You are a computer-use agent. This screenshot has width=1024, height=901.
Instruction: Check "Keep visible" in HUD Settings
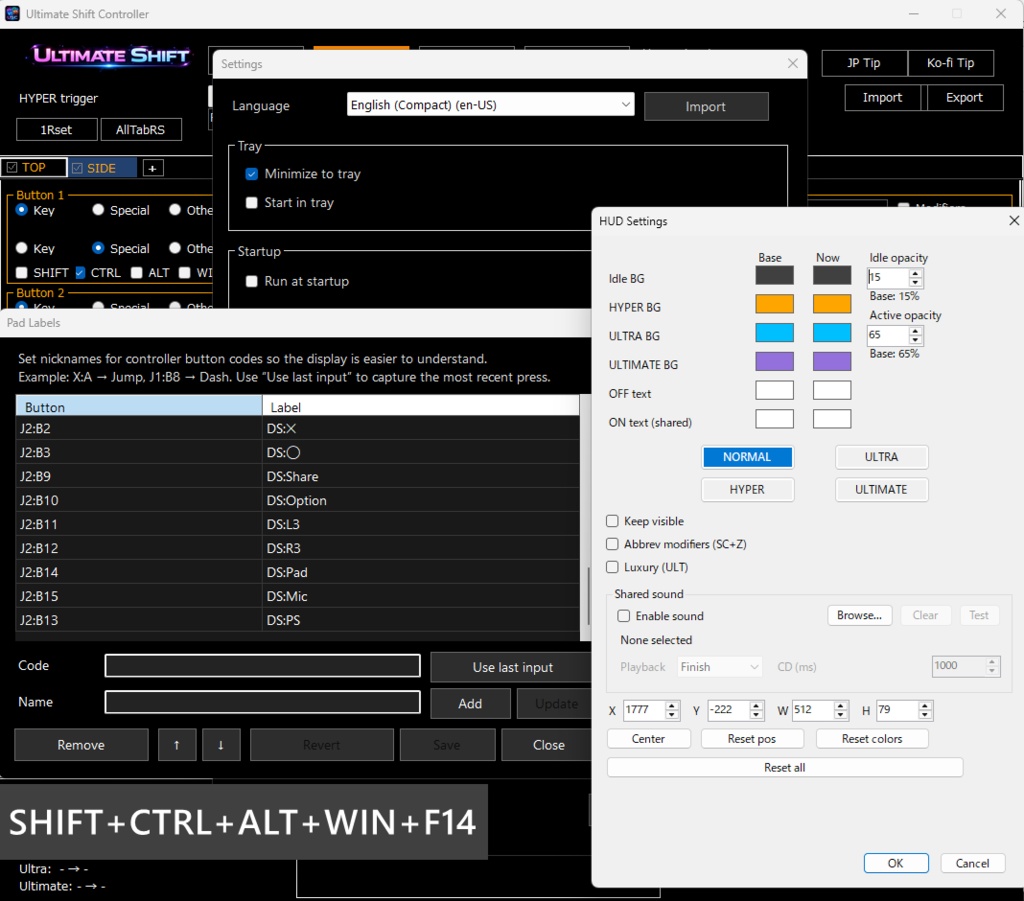(613, 521)
